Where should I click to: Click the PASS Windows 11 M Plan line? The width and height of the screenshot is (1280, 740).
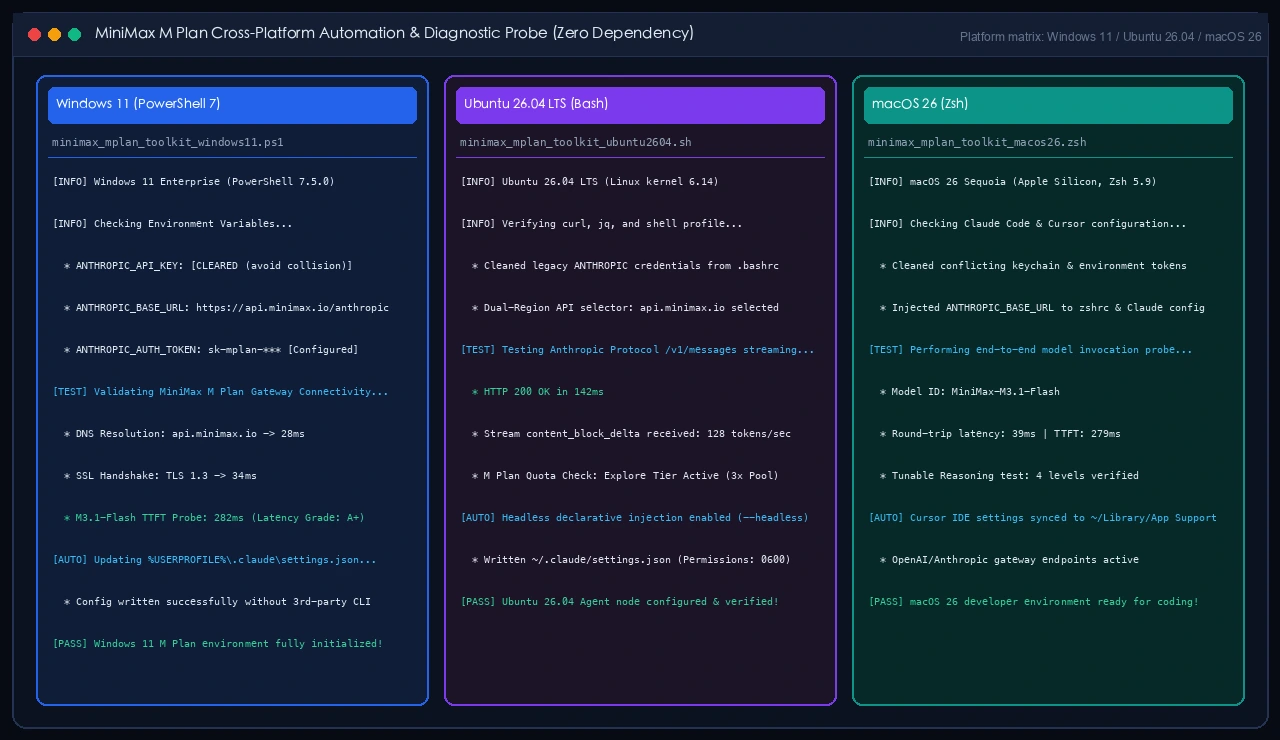(218, 644)
